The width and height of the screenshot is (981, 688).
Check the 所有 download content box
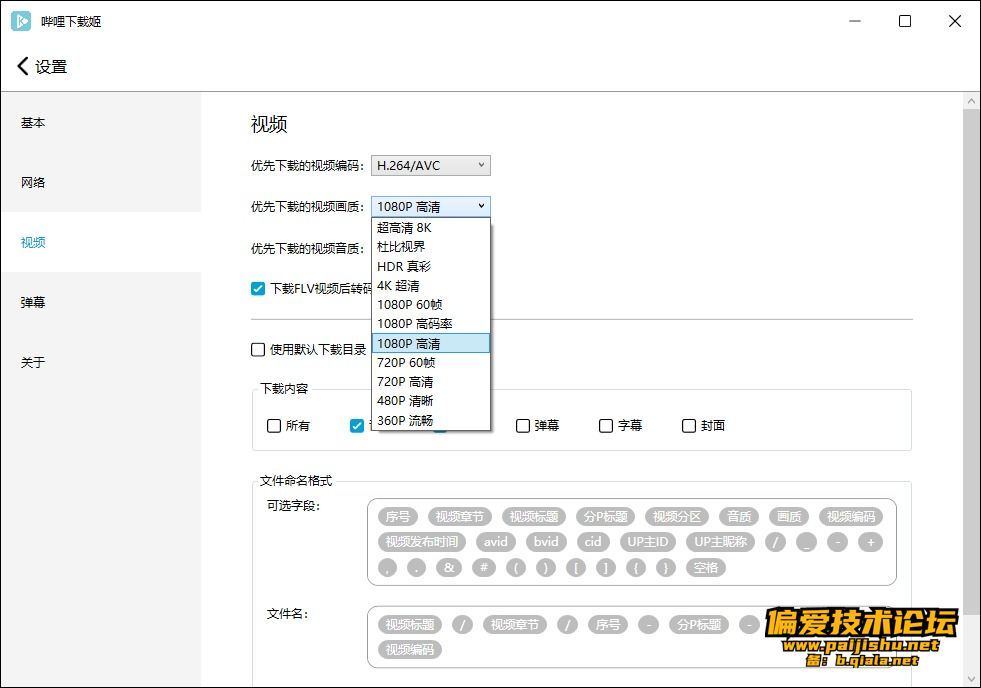click(274, 426)
